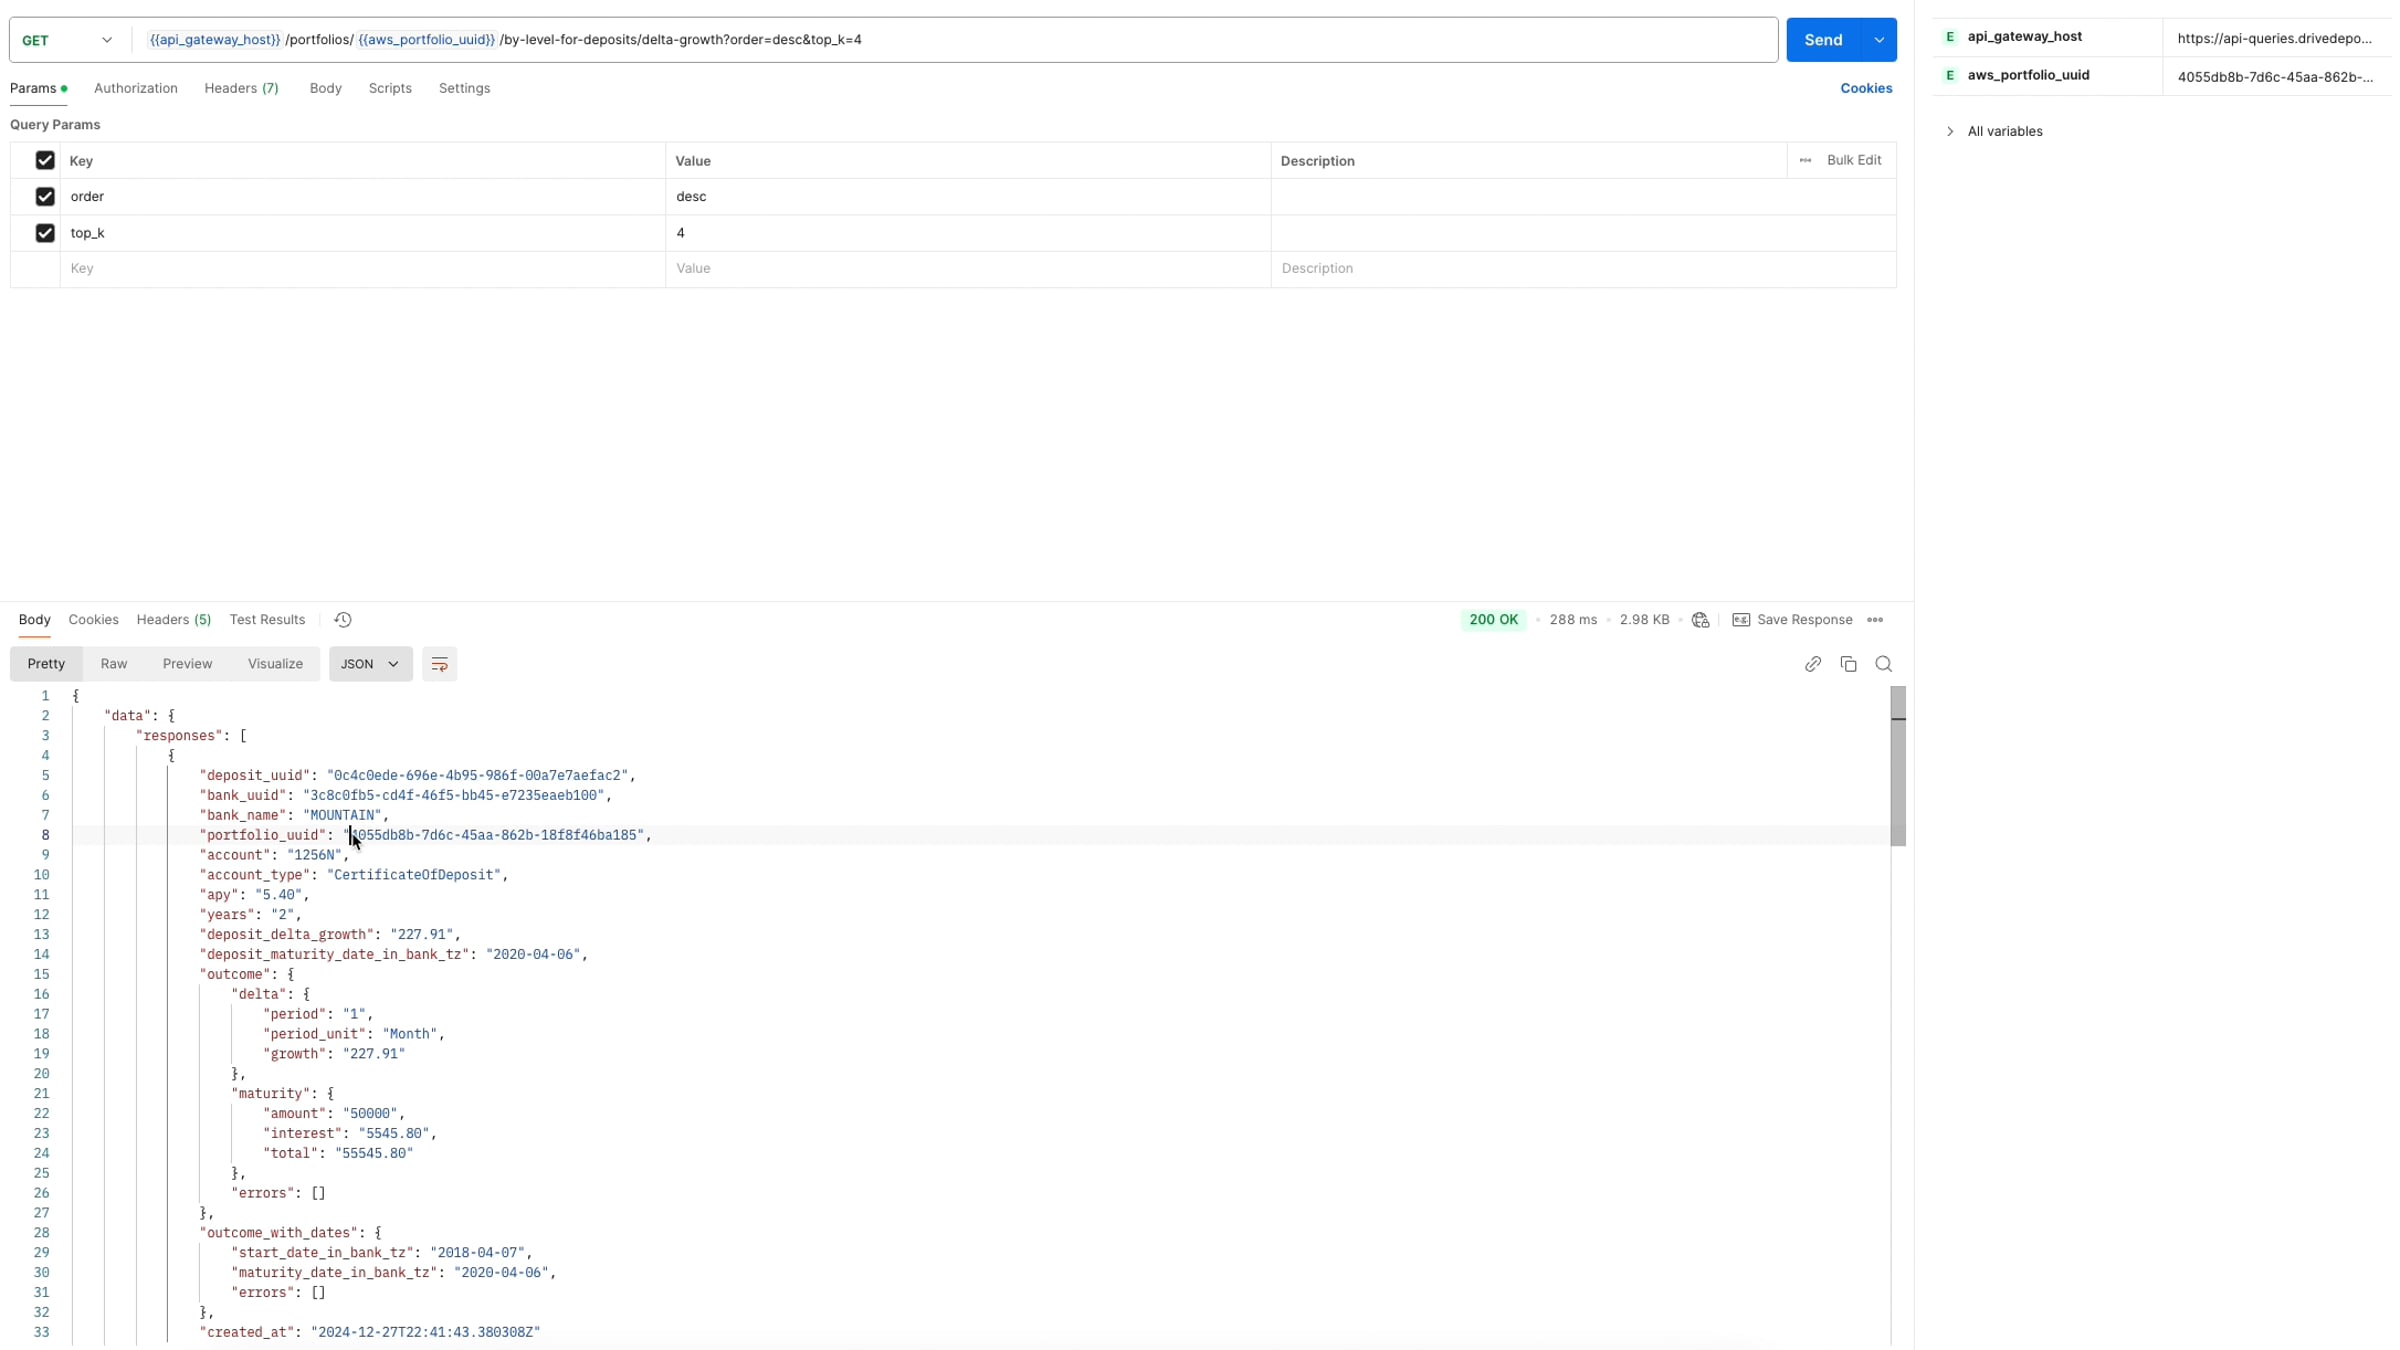This screenshot has width=2400, height=1350.
Task: Switch to the Params request tab
Action: tap(38, 88)
